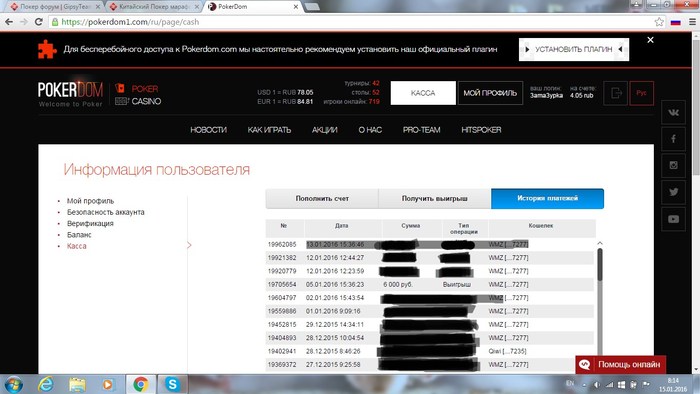Open PRO-TEAM menu item
The width and height of the screenshot is (700, 394).
(421, 130)
